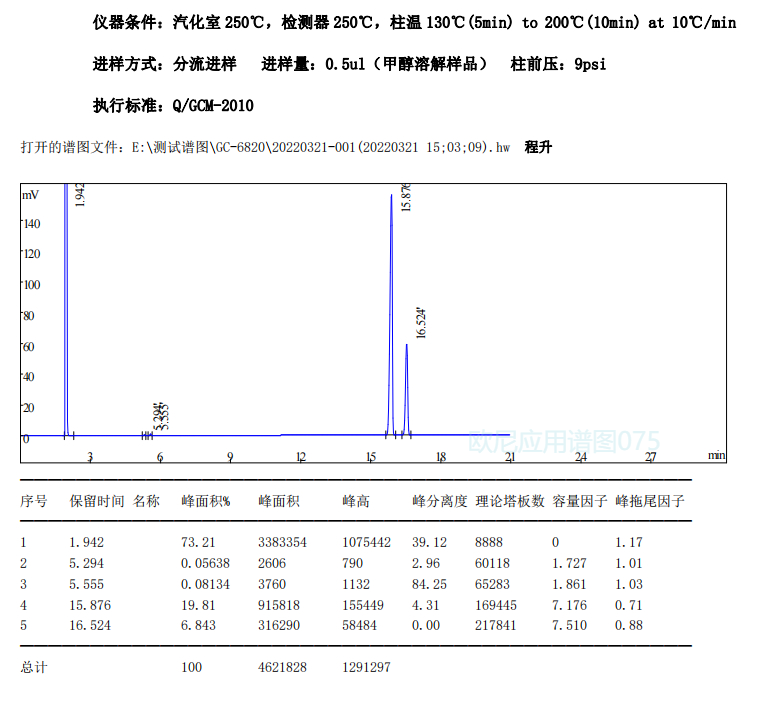Screen dimensions: 758x701
Task: Click theoretical plates value 217841
Action: click(x=496, y=626)
